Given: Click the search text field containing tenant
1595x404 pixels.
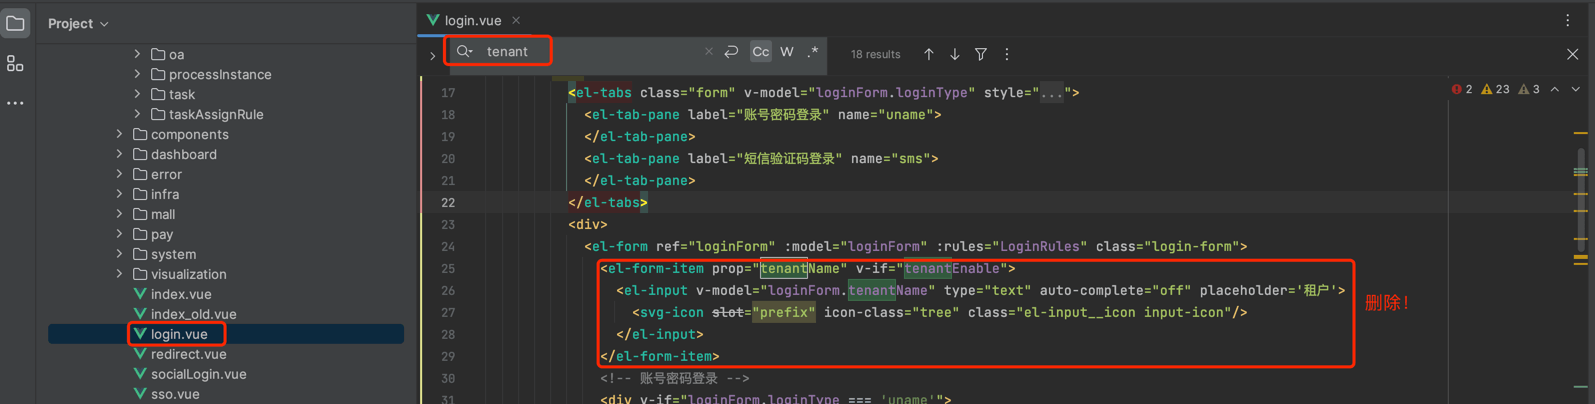Looking at the screenshot, I should click(x=590, y=52).
